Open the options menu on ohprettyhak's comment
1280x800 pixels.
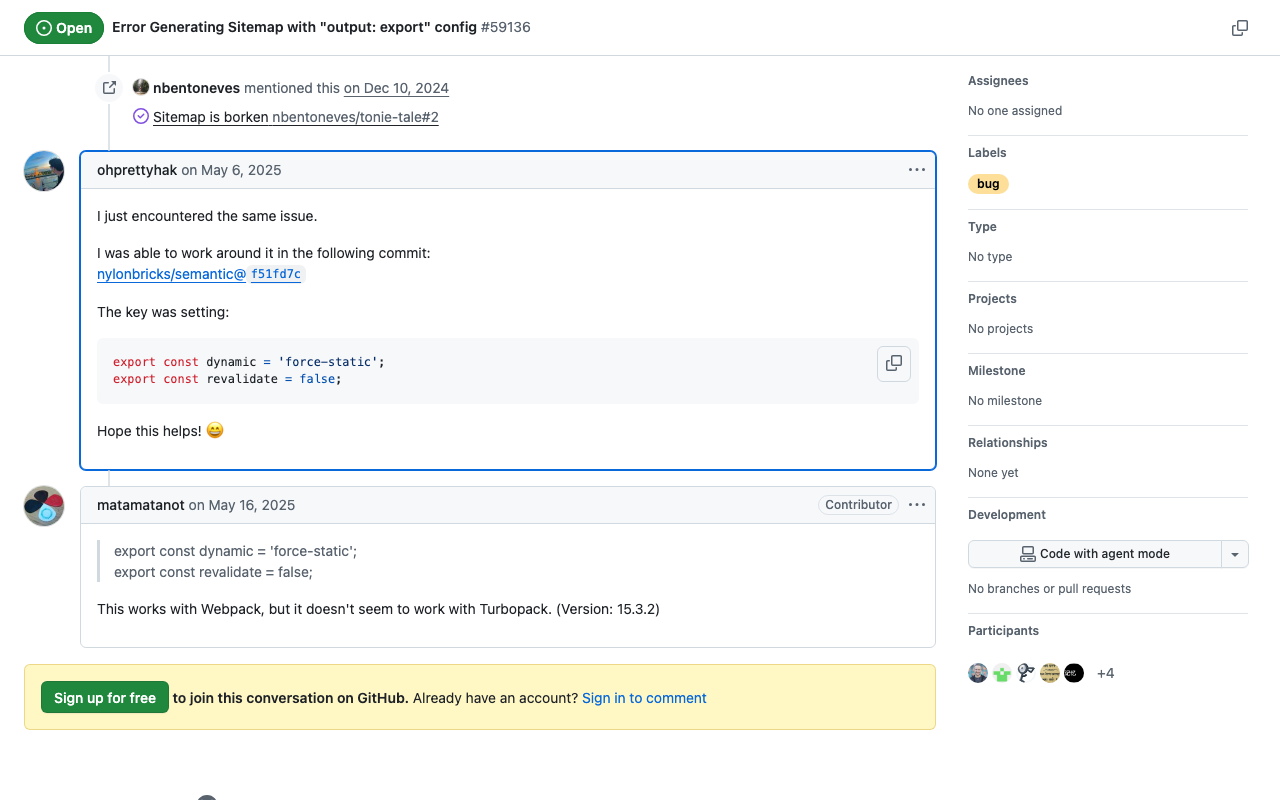coord(916,169)
